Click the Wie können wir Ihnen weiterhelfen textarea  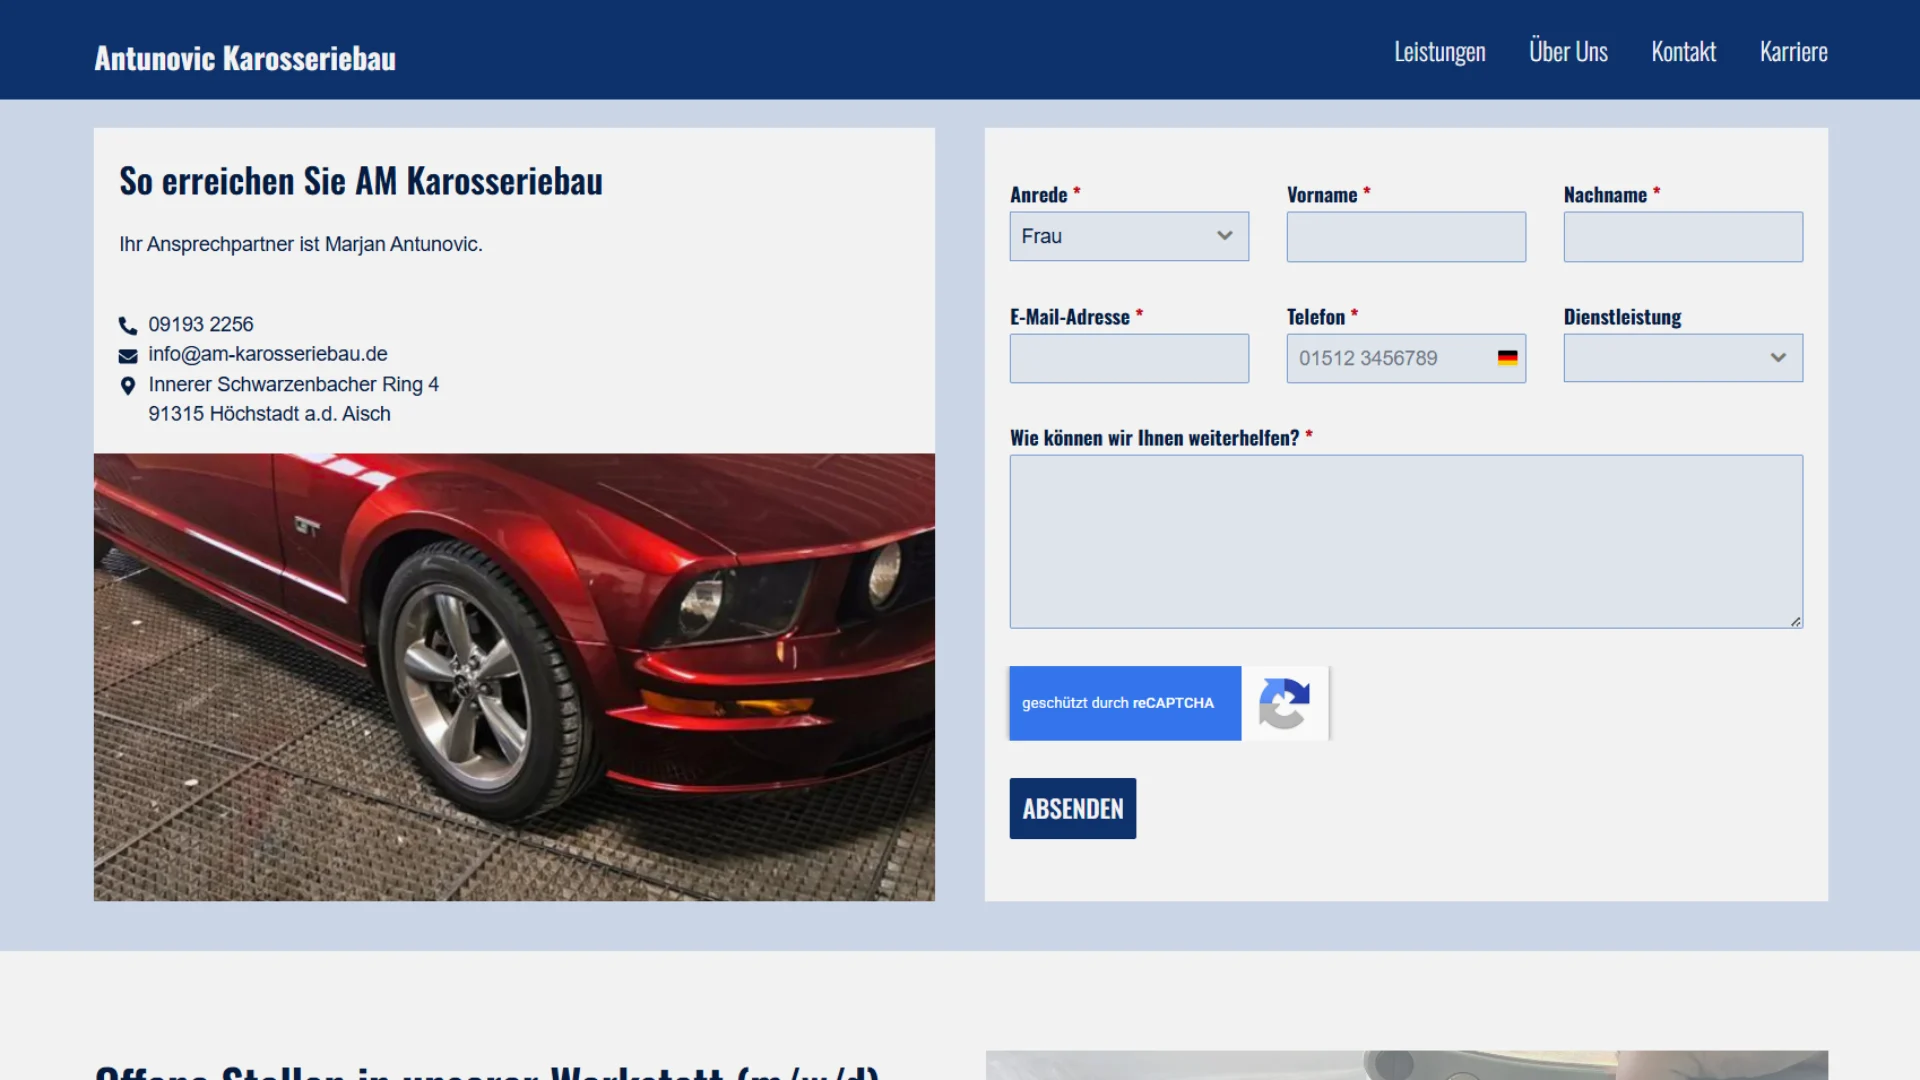(1406, 542)
